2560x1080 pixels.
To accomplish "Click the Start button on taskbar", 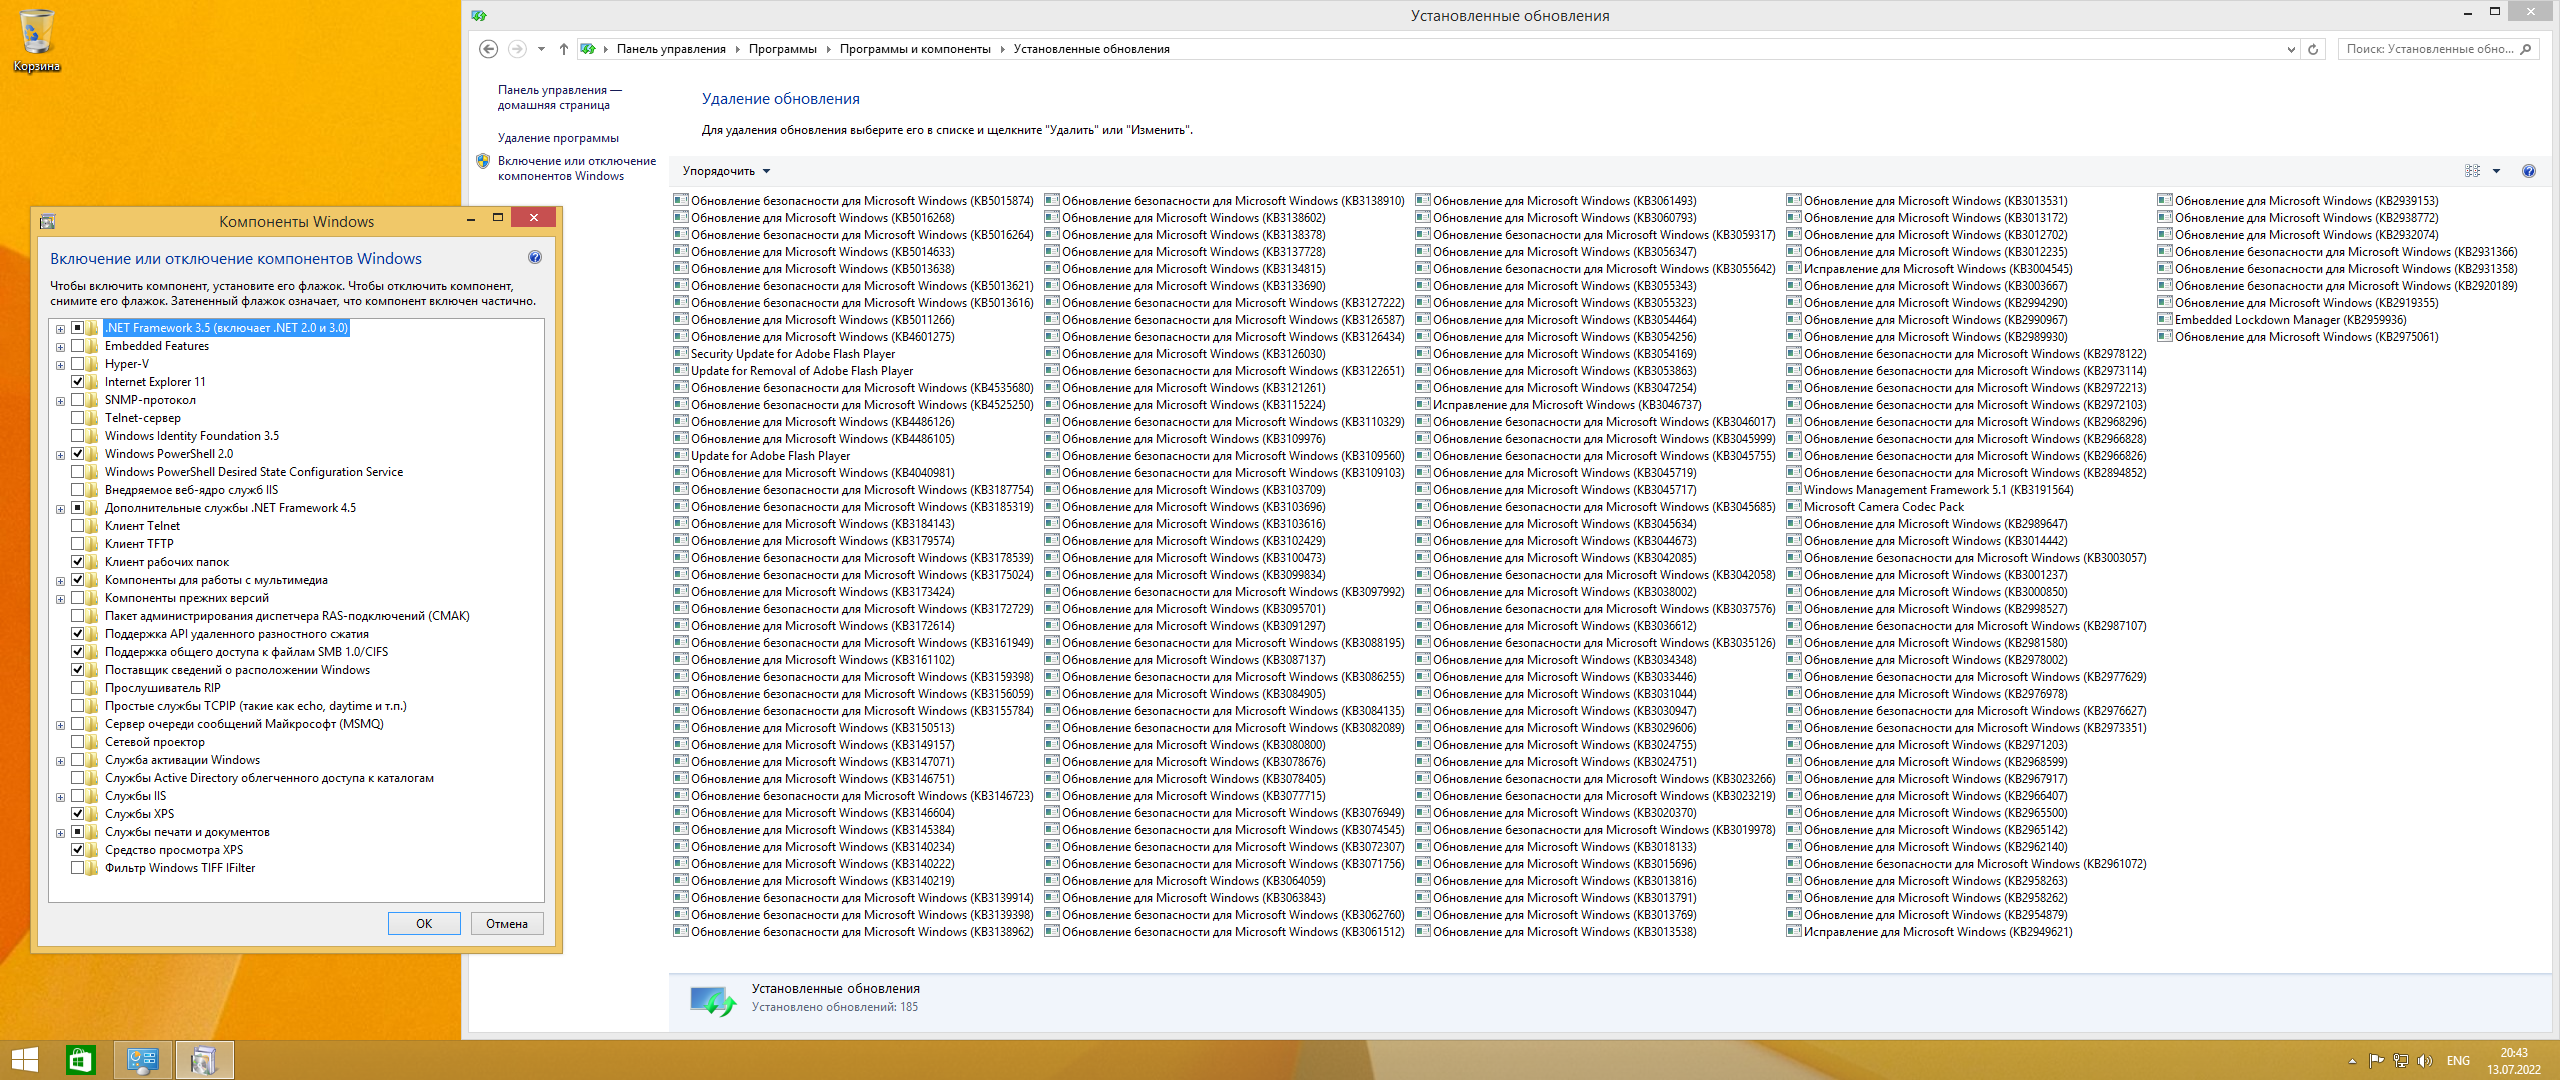I will tap(24, 1060).
